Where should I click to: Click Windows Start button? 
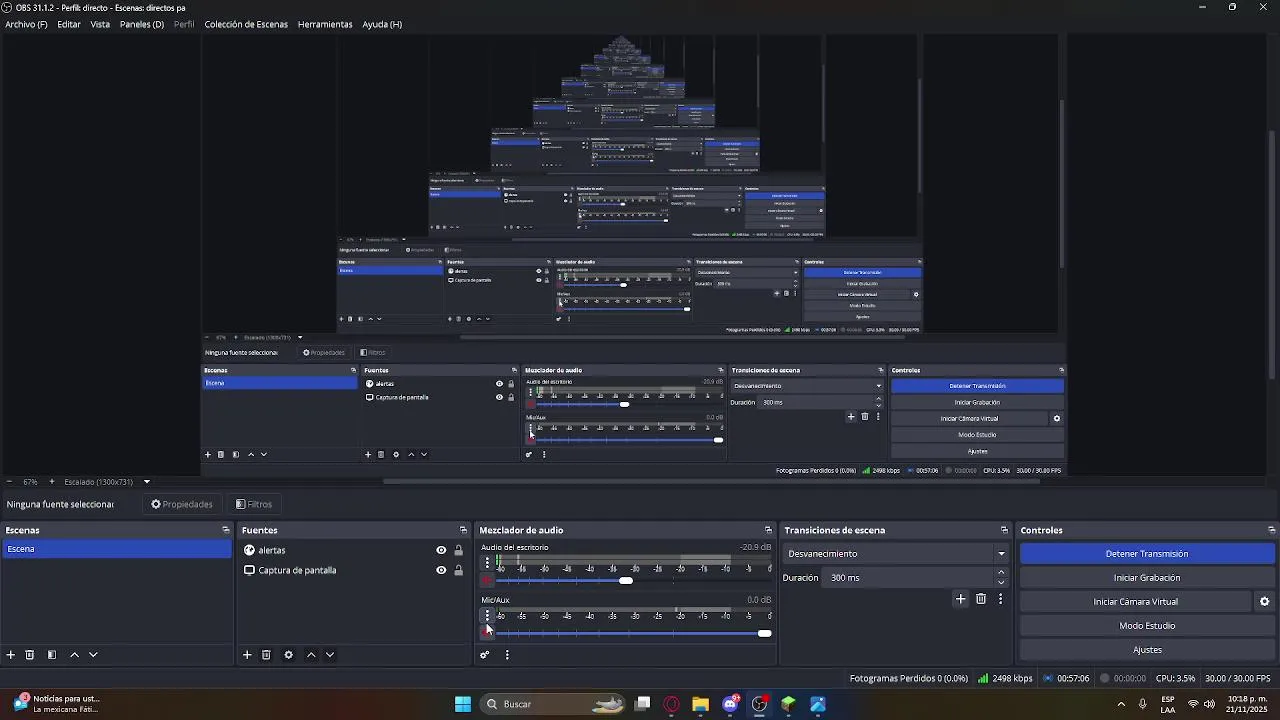click(463, 704)
